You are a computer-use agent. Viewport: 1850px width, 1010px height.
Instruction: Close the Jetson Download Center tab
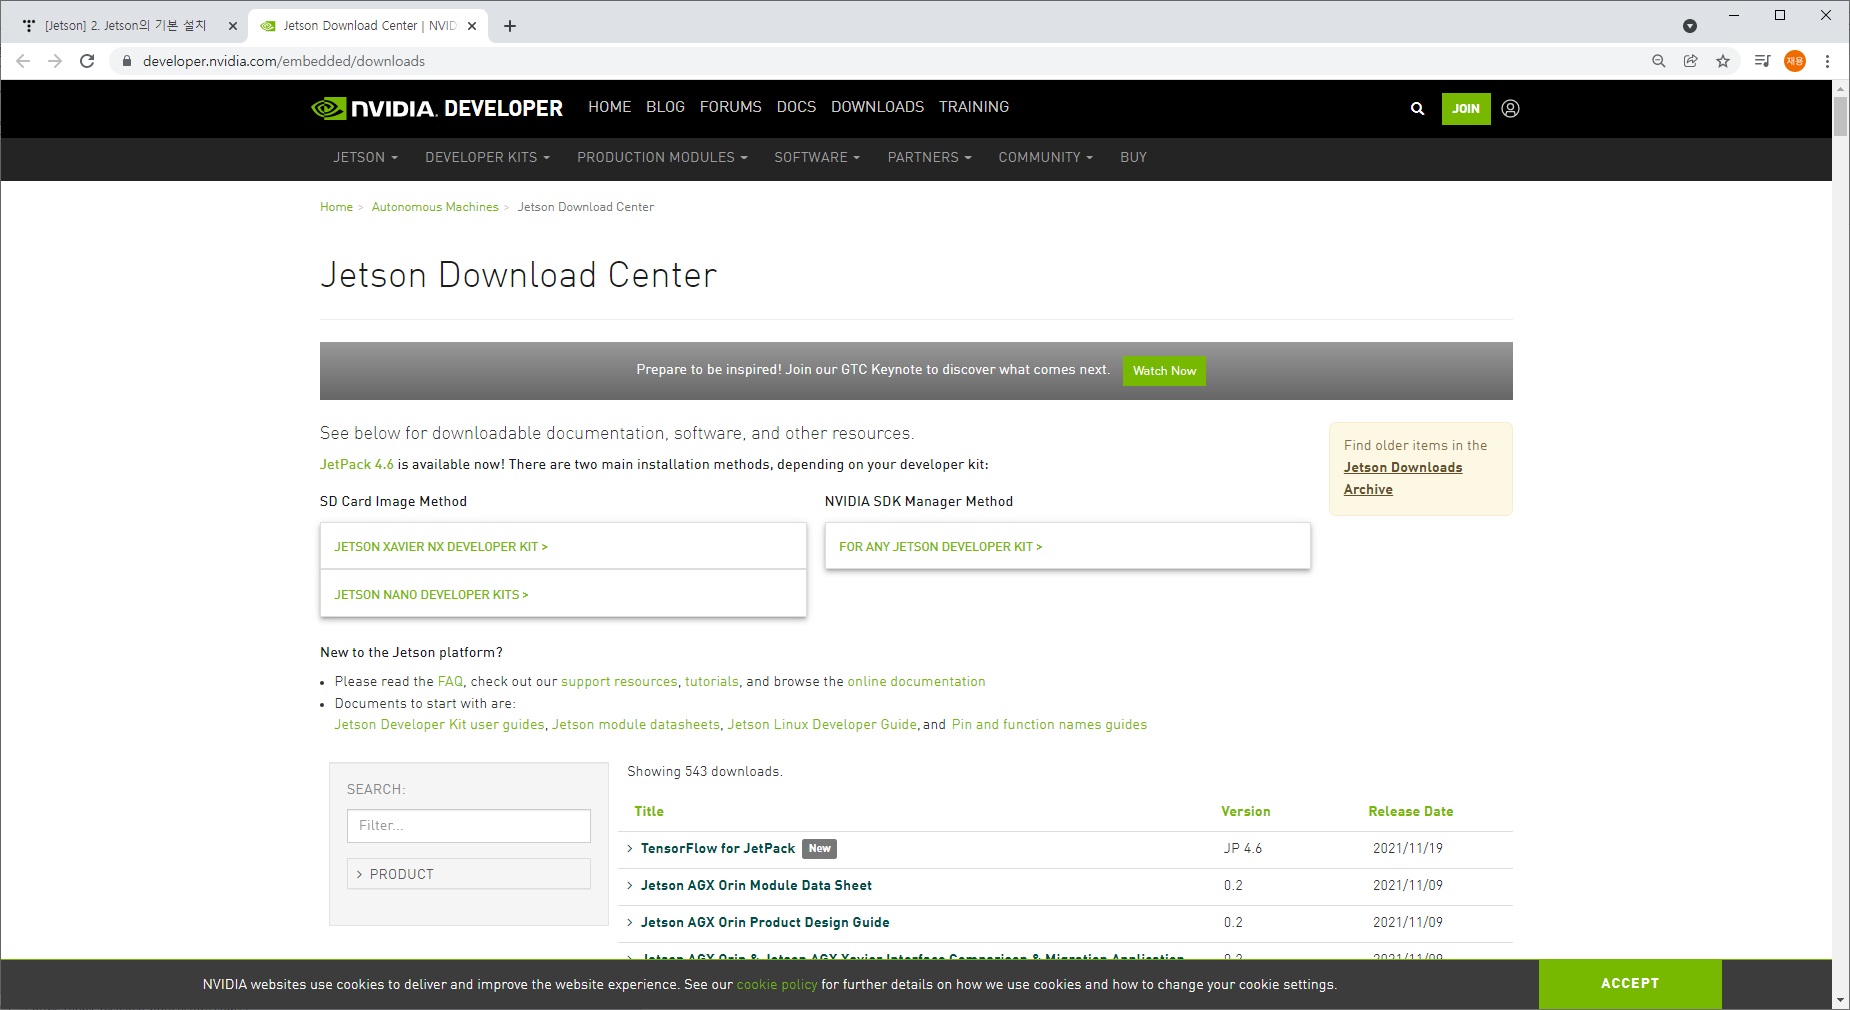472,26
